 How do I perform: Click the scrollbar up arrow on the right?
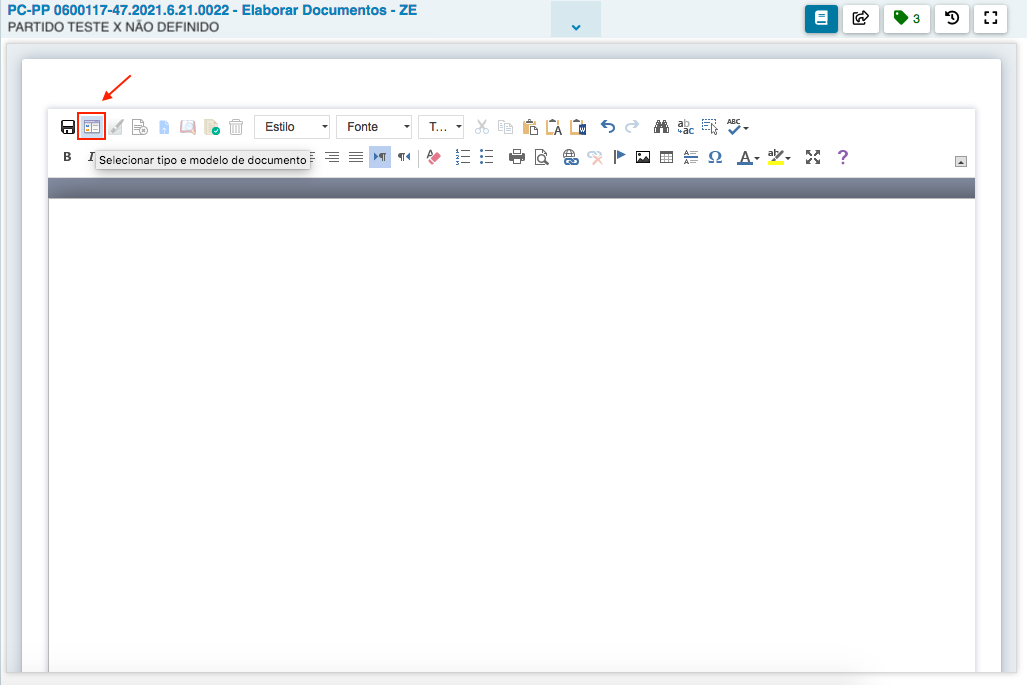[961, 160]
